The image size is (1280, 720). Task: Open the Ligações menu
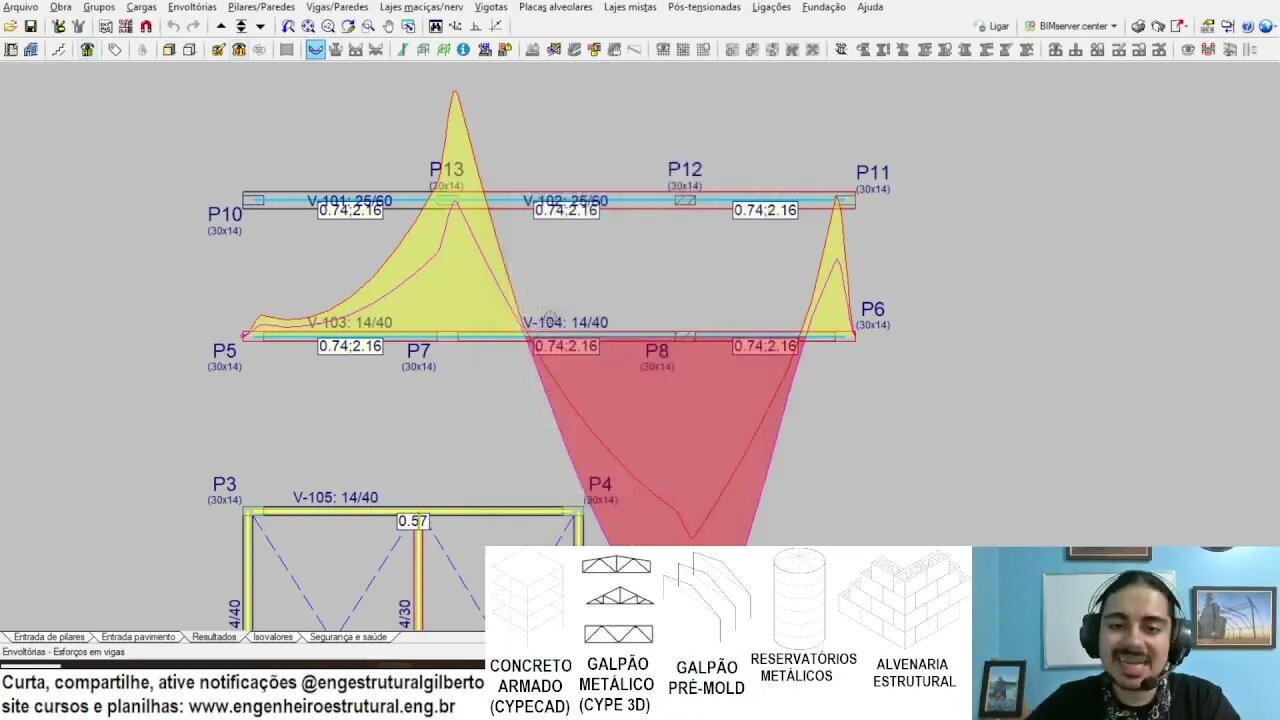tap(771, 7)
